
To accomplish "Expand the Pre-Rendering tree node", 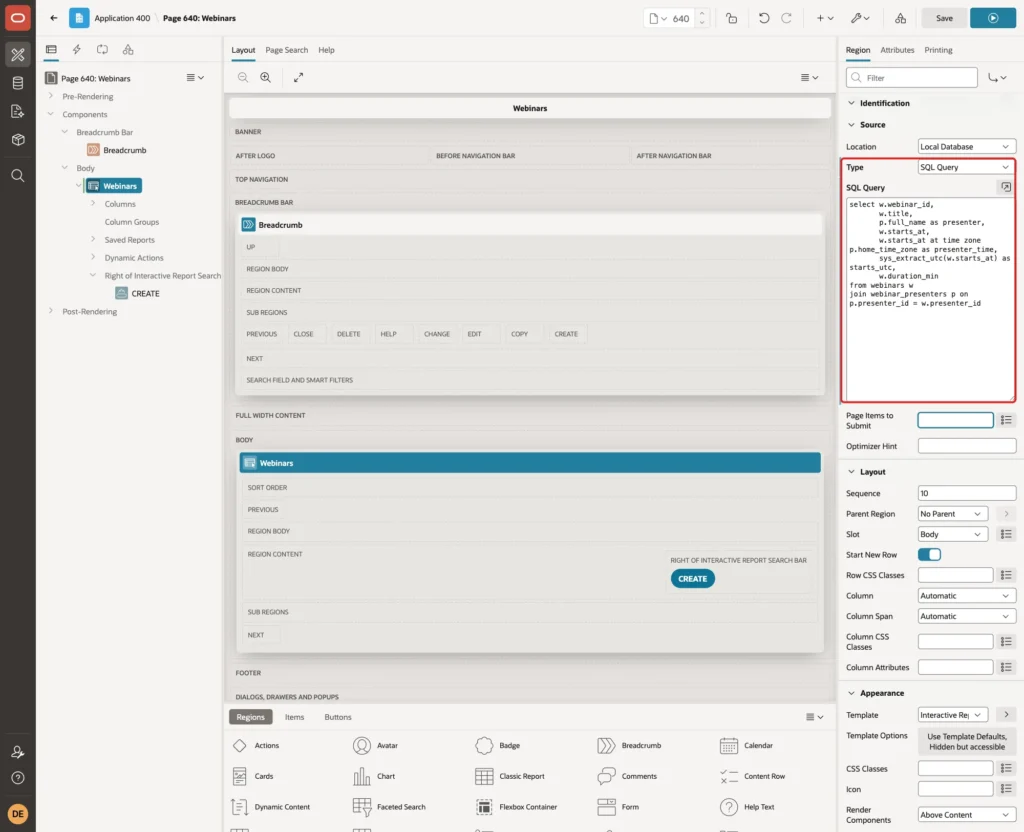I will tap(51, 96).
